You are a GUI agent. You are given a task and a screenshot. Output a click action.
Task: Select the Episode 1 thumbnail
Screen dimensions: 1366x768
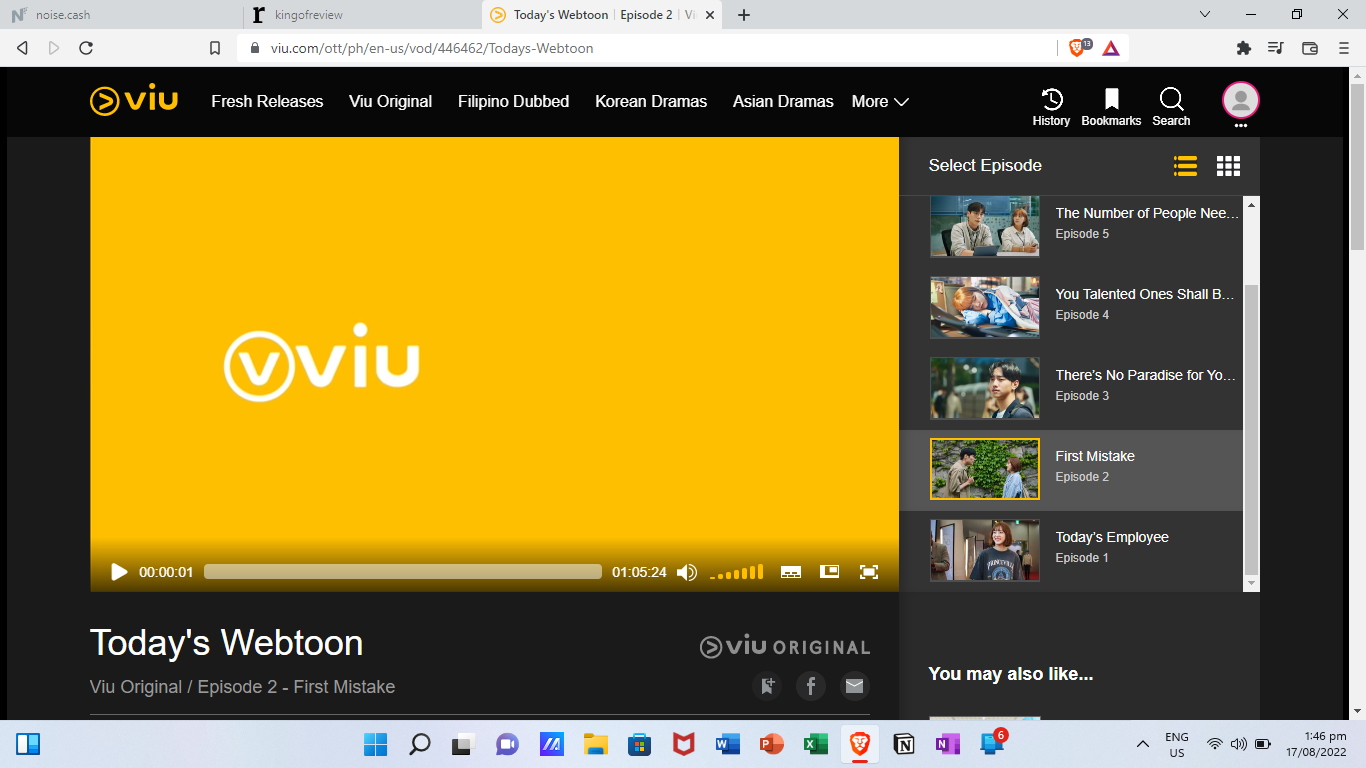(x=985, y=550)
